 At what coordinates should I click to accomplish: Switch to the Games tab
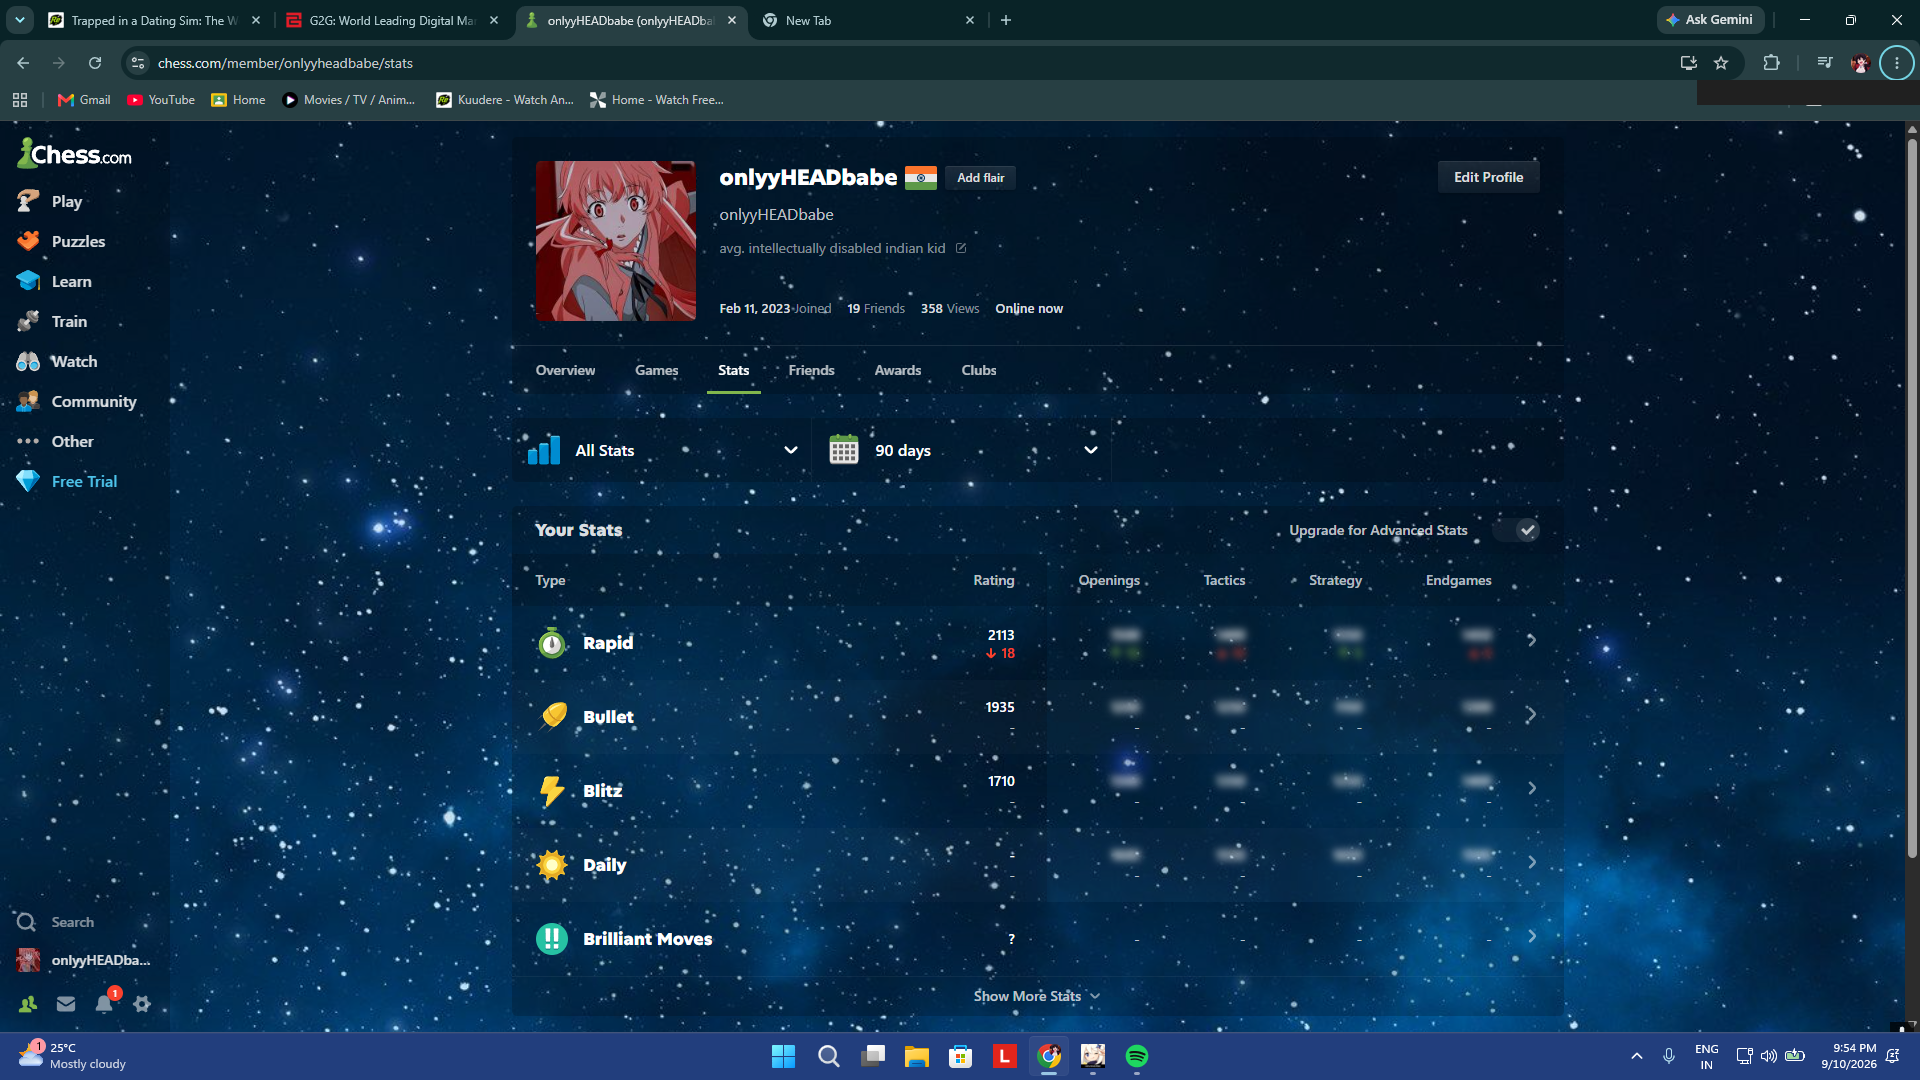click(656, 370)
